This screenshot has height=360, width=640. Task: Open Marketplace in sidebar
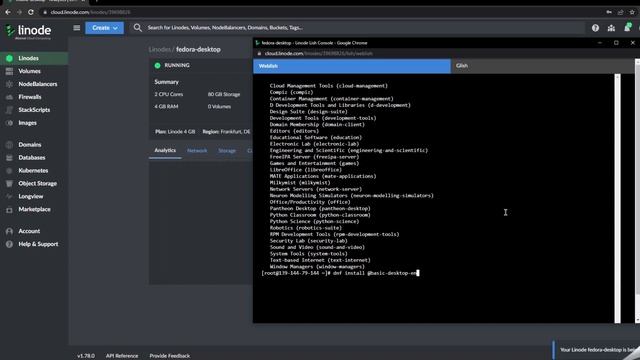[34, 209]
